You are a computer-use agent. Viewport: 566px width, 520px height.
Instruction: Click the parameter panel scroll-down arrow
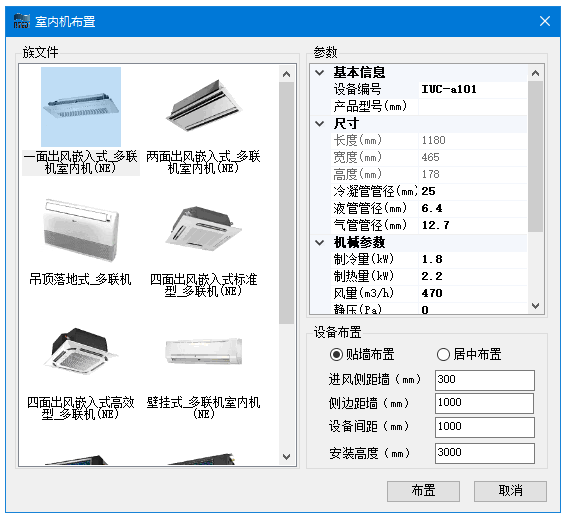coord(536,306)
